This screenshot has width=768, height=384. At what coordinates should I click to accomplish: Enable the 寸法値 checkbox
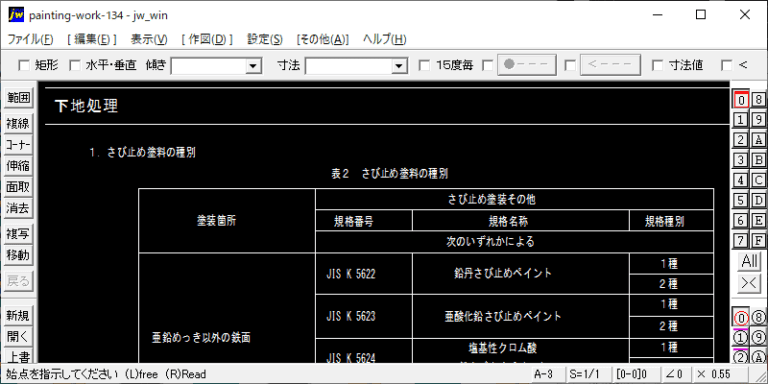point(658,65)
